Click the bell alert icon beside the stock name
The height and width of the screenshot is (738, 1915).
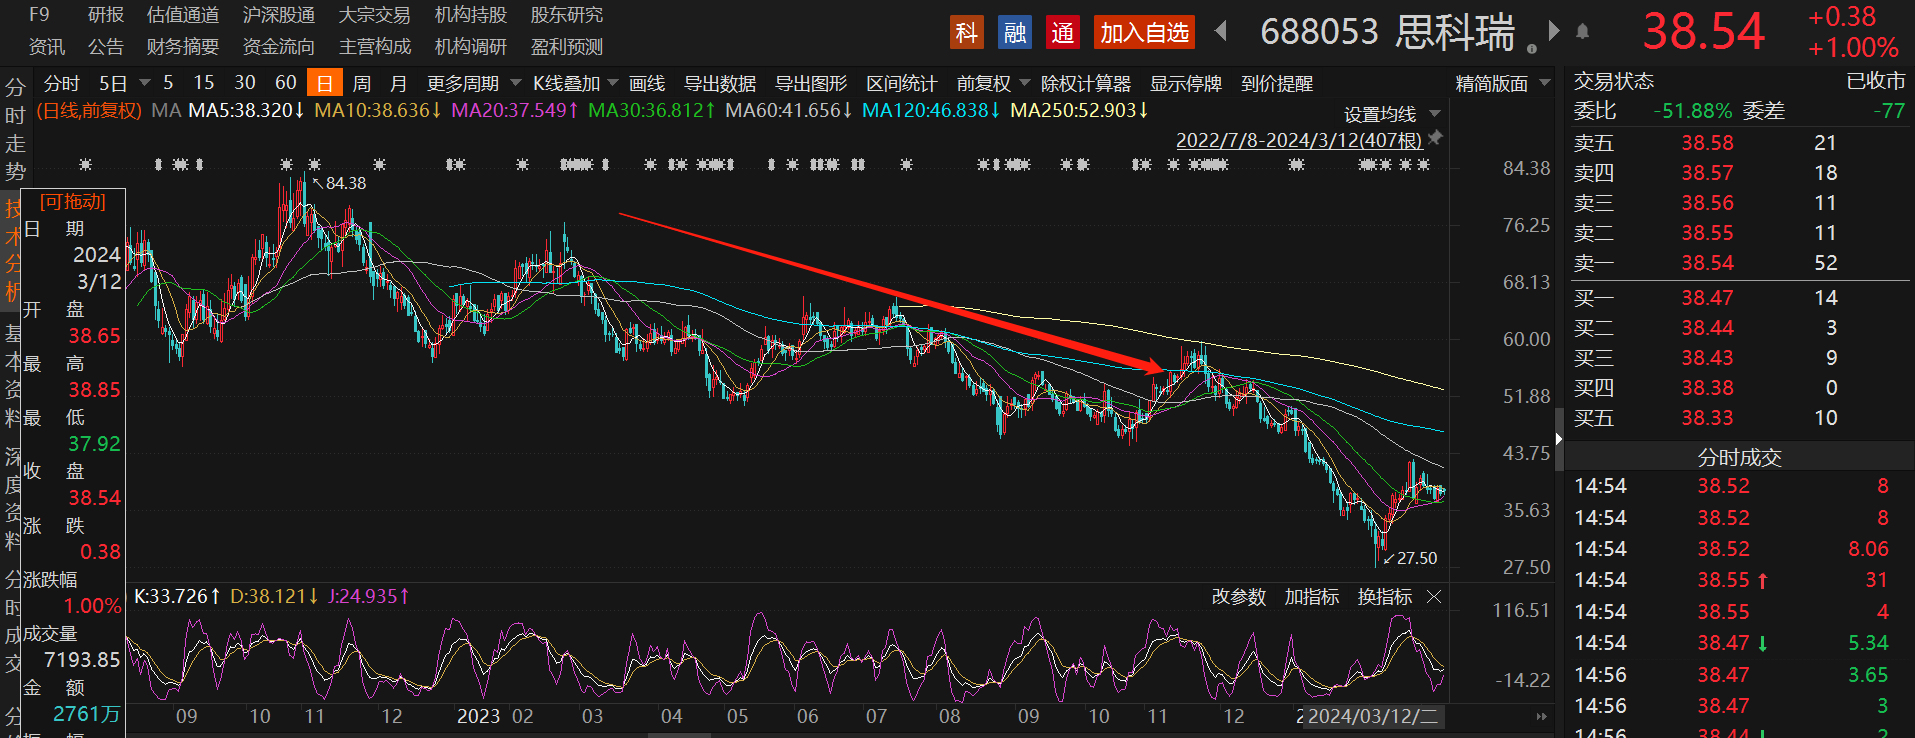click(1583, 32)
